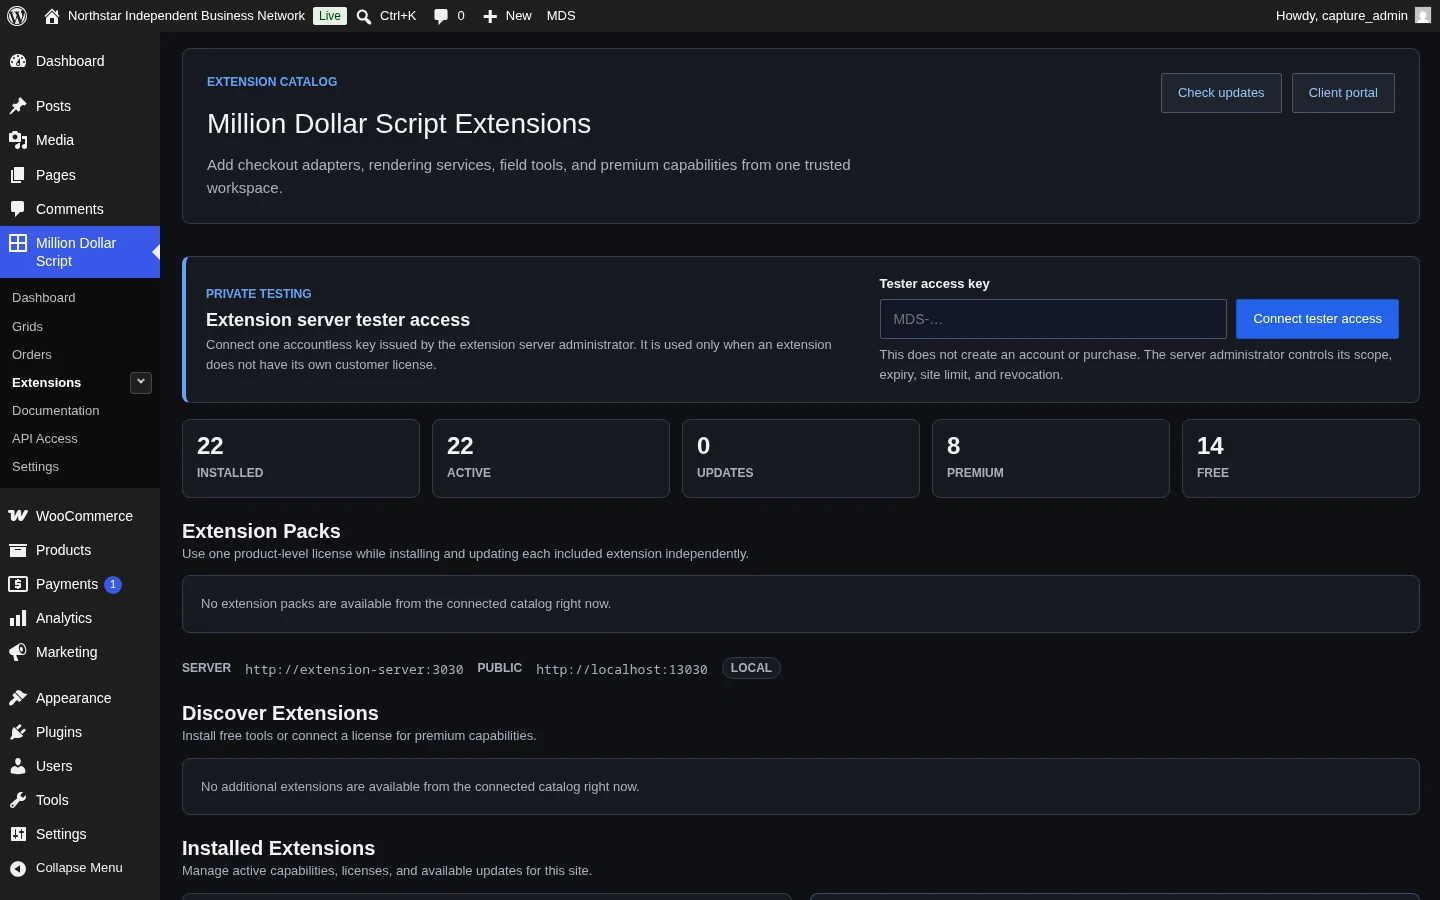Click the Plugins plug icon
The width and height of the screenshot is (1440, 900).
click(x=18, y=732)
